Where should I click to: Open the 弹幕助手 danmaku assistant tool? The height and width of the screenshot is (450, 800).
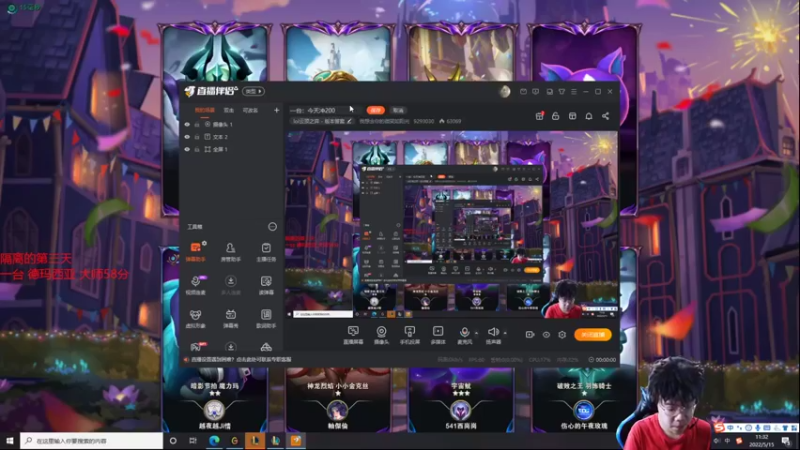[x=195, y=252]
